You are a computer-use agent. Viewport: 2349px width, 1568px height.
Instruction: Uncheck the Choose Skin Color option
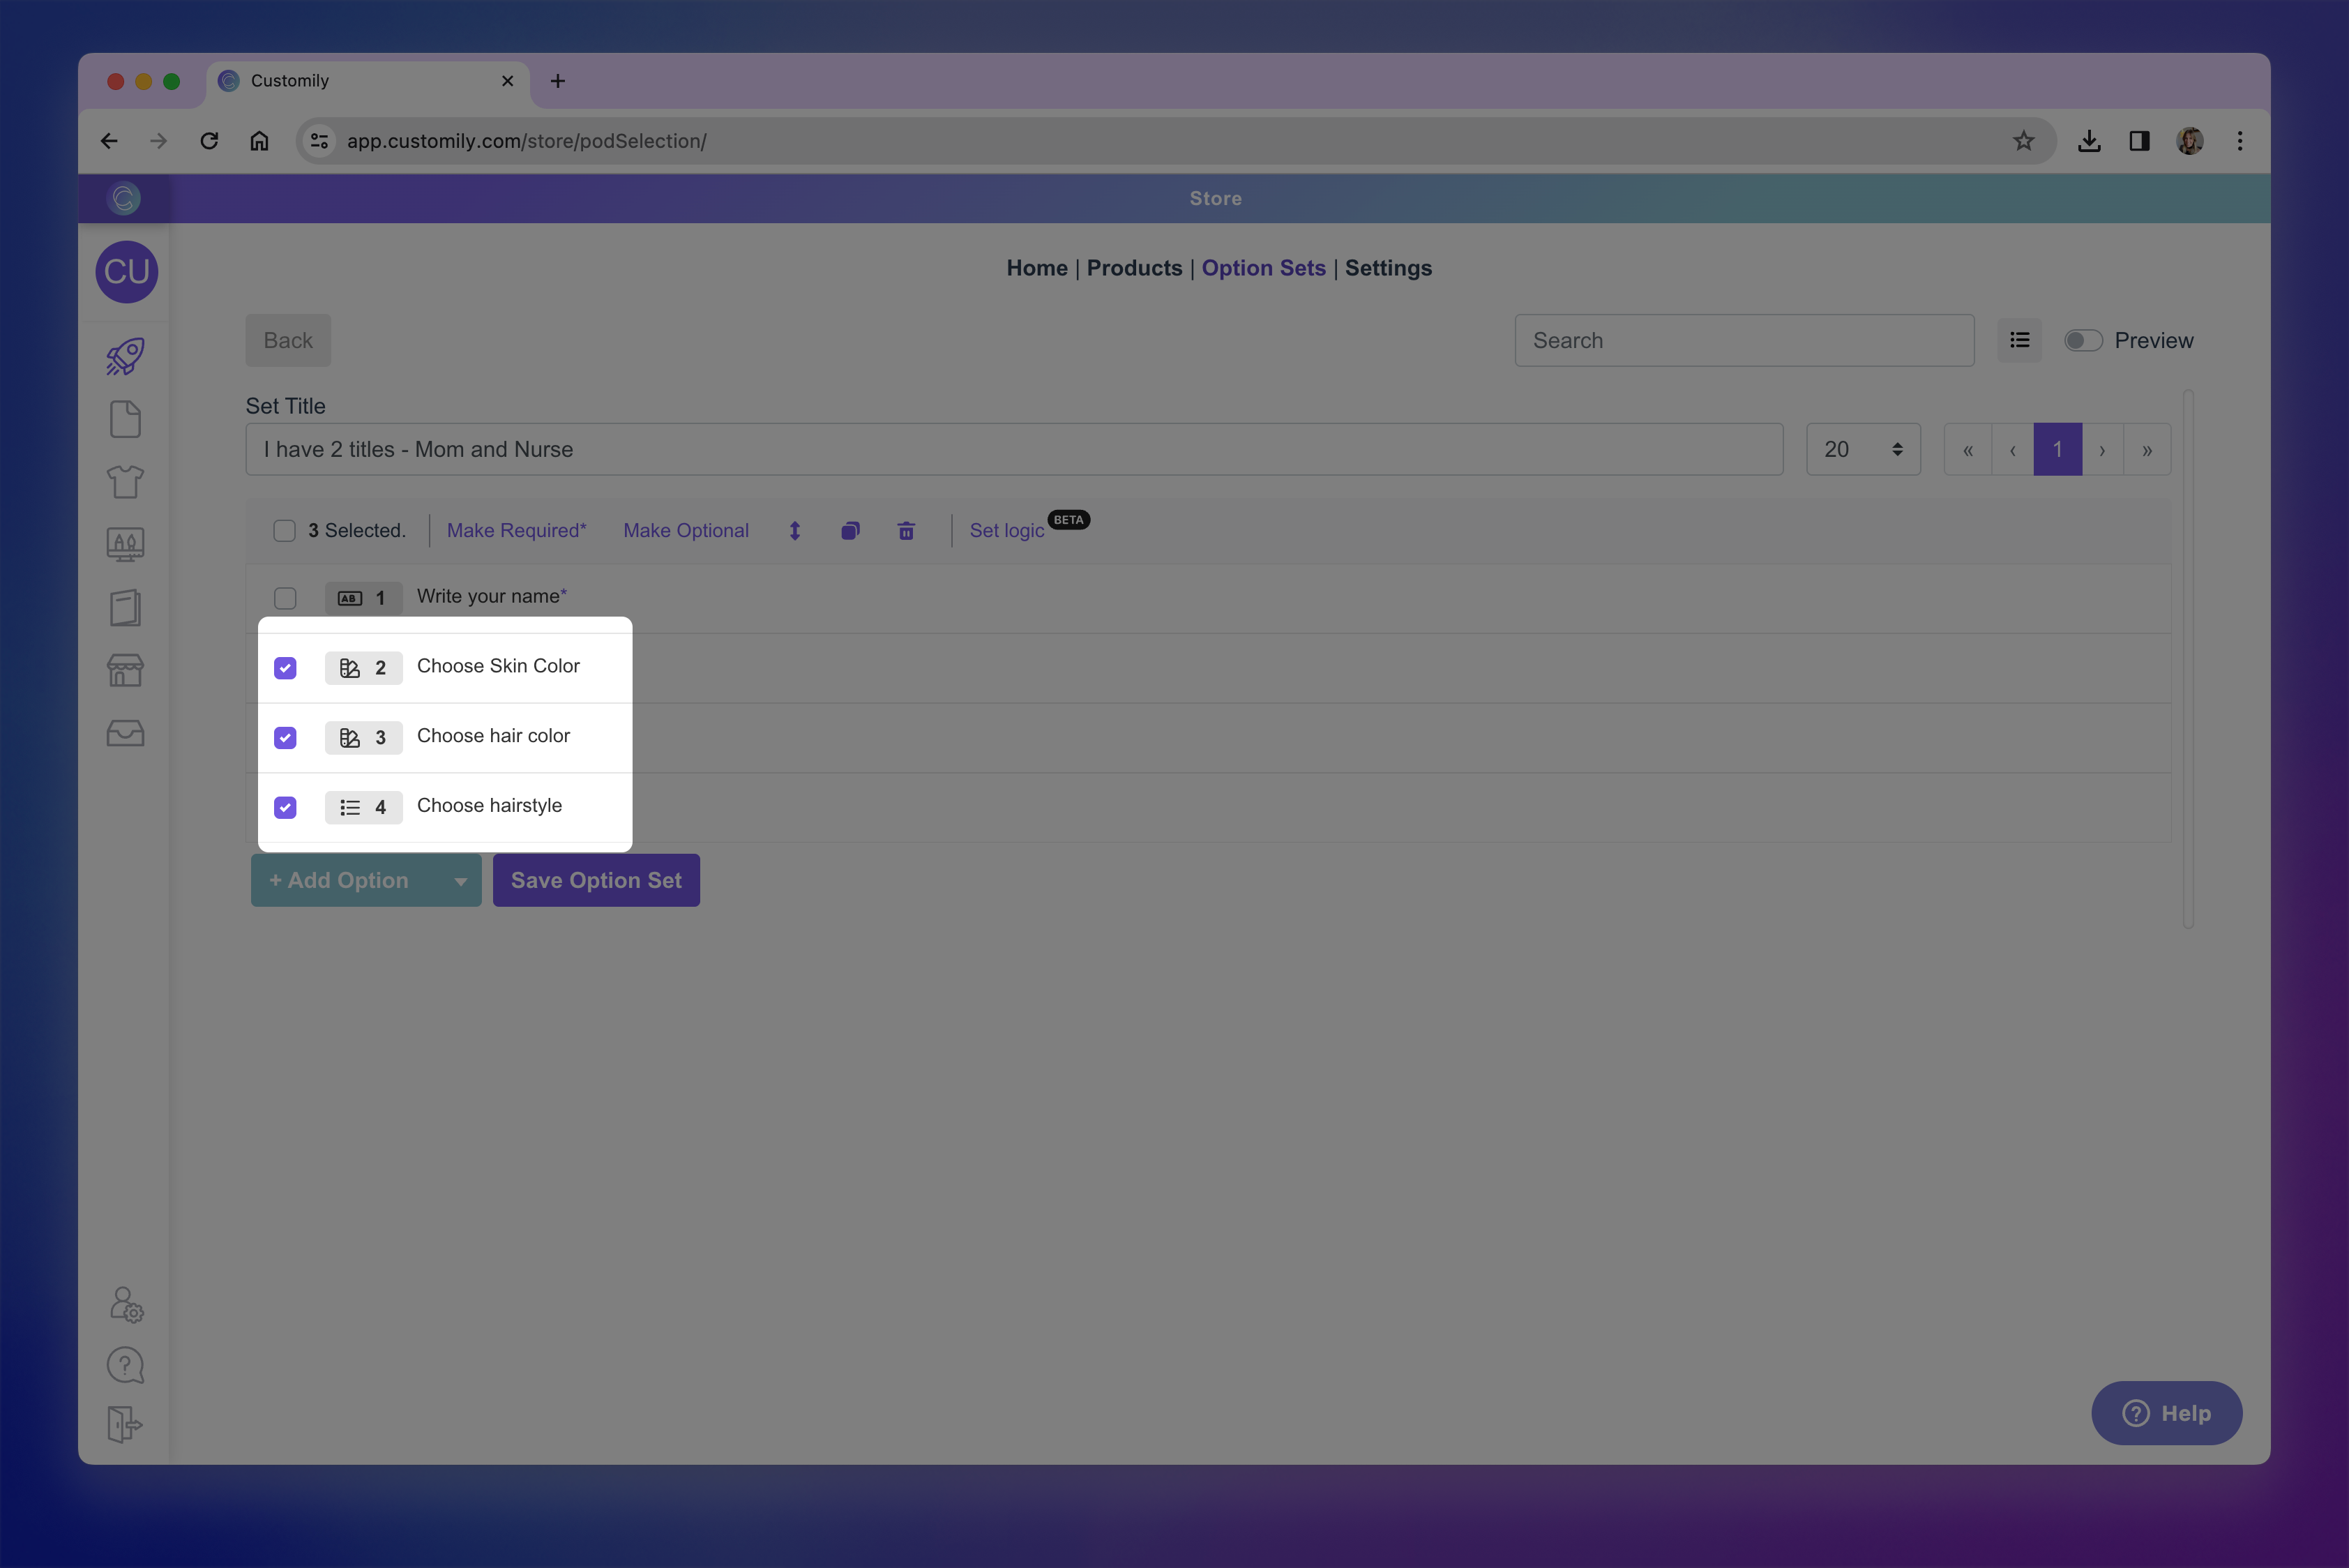tap(285, 667)
